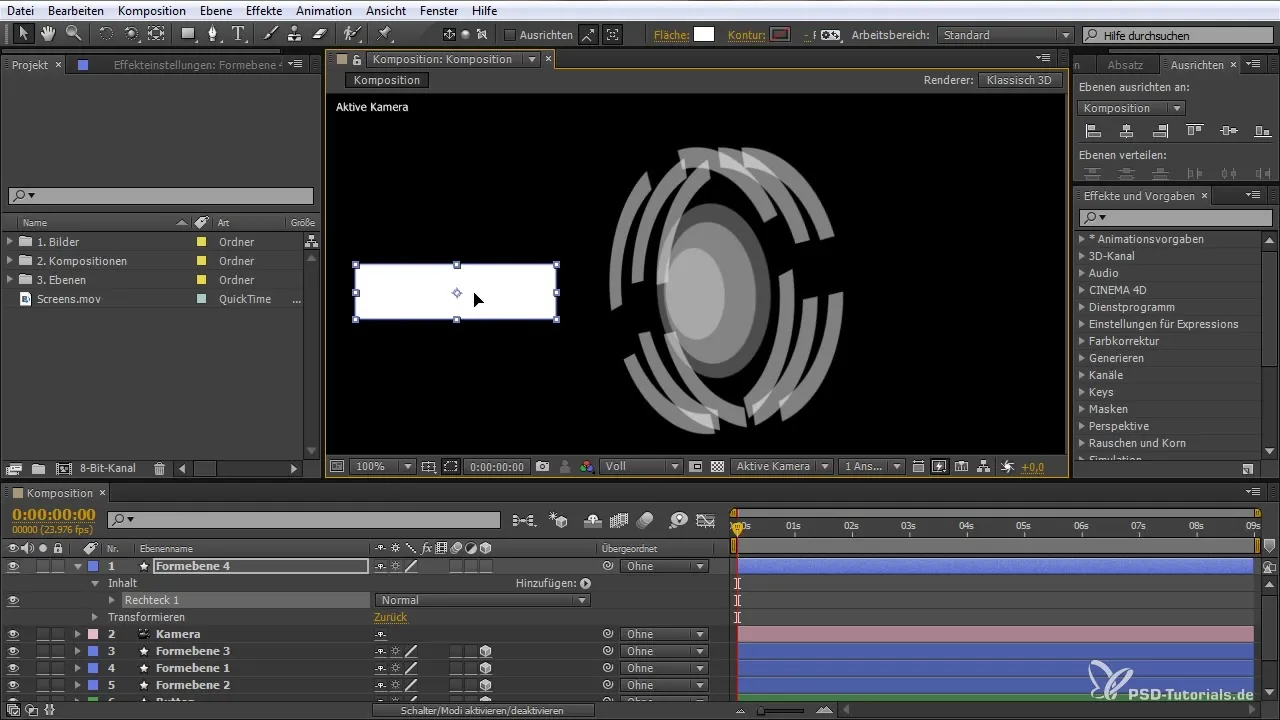Open the Datei menu
The image size is (1280, 720).
(x=21, y=10)
